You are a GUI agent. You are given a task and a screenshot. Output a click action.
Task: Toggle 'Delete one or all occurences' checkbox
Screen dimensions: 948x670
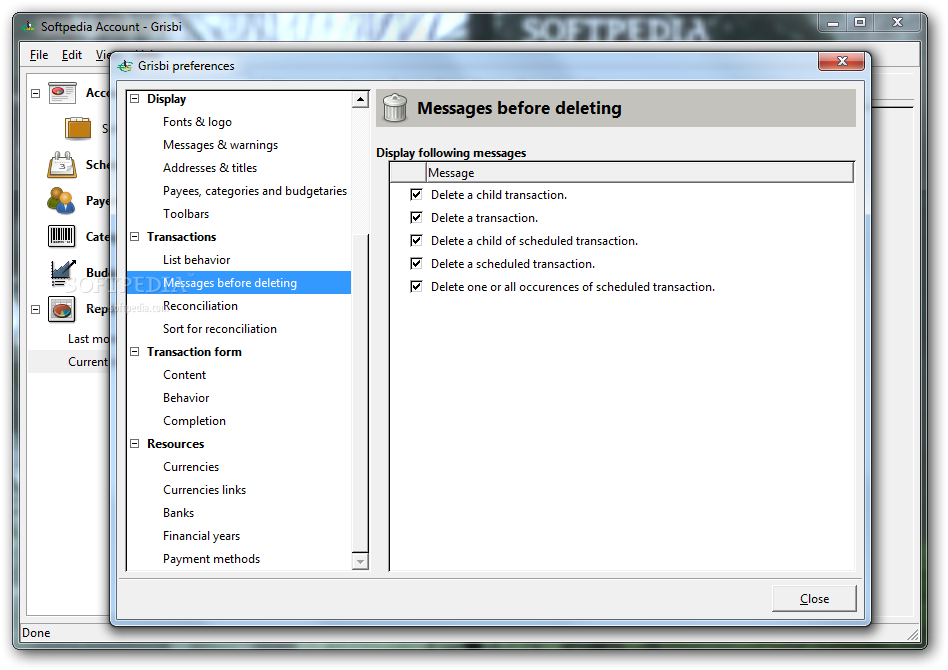(x=416, y=286)
